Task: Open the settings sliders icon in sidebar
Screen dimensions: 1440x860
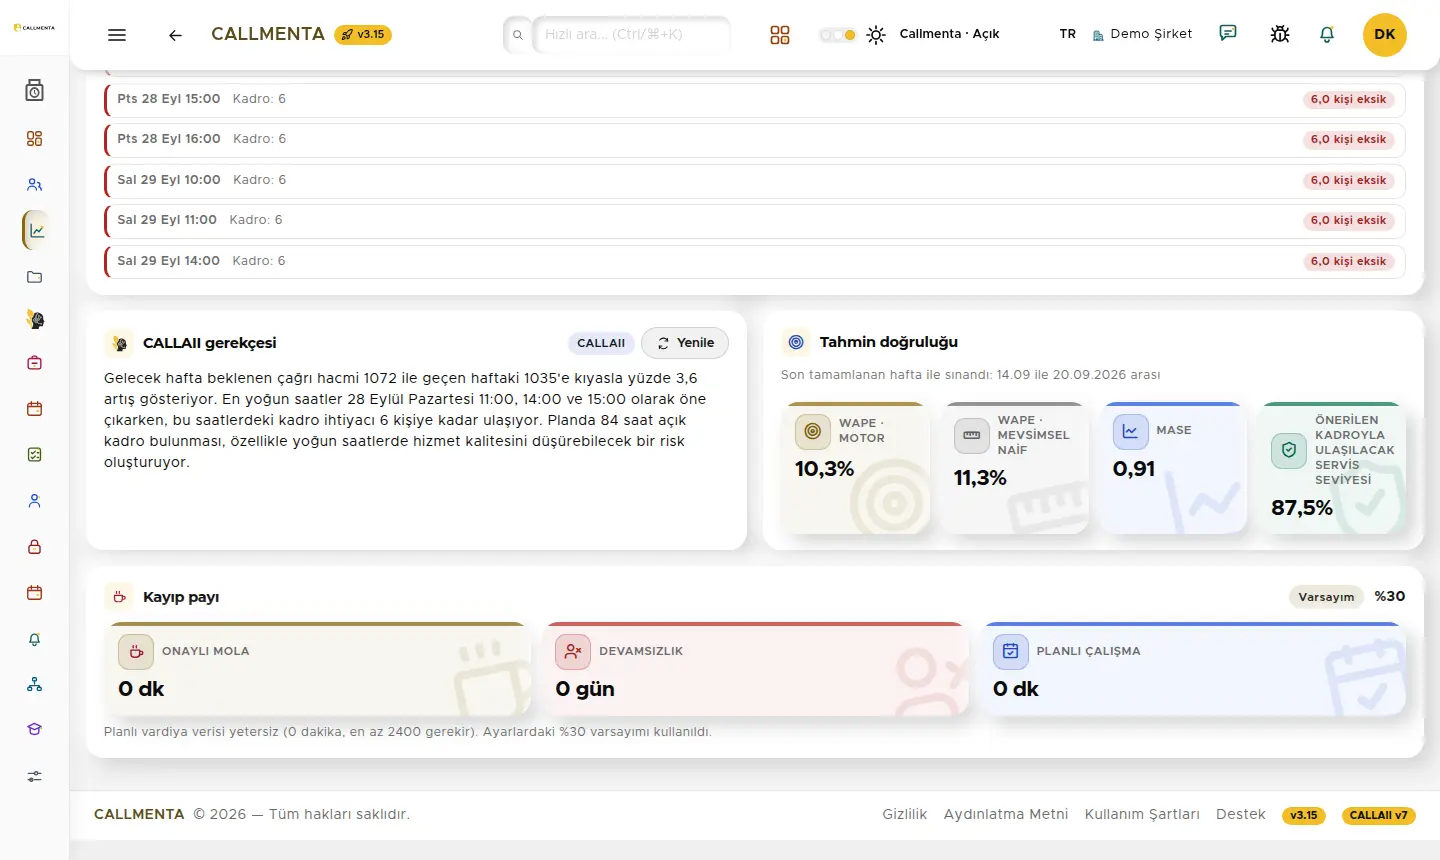Action: (35, 776)
